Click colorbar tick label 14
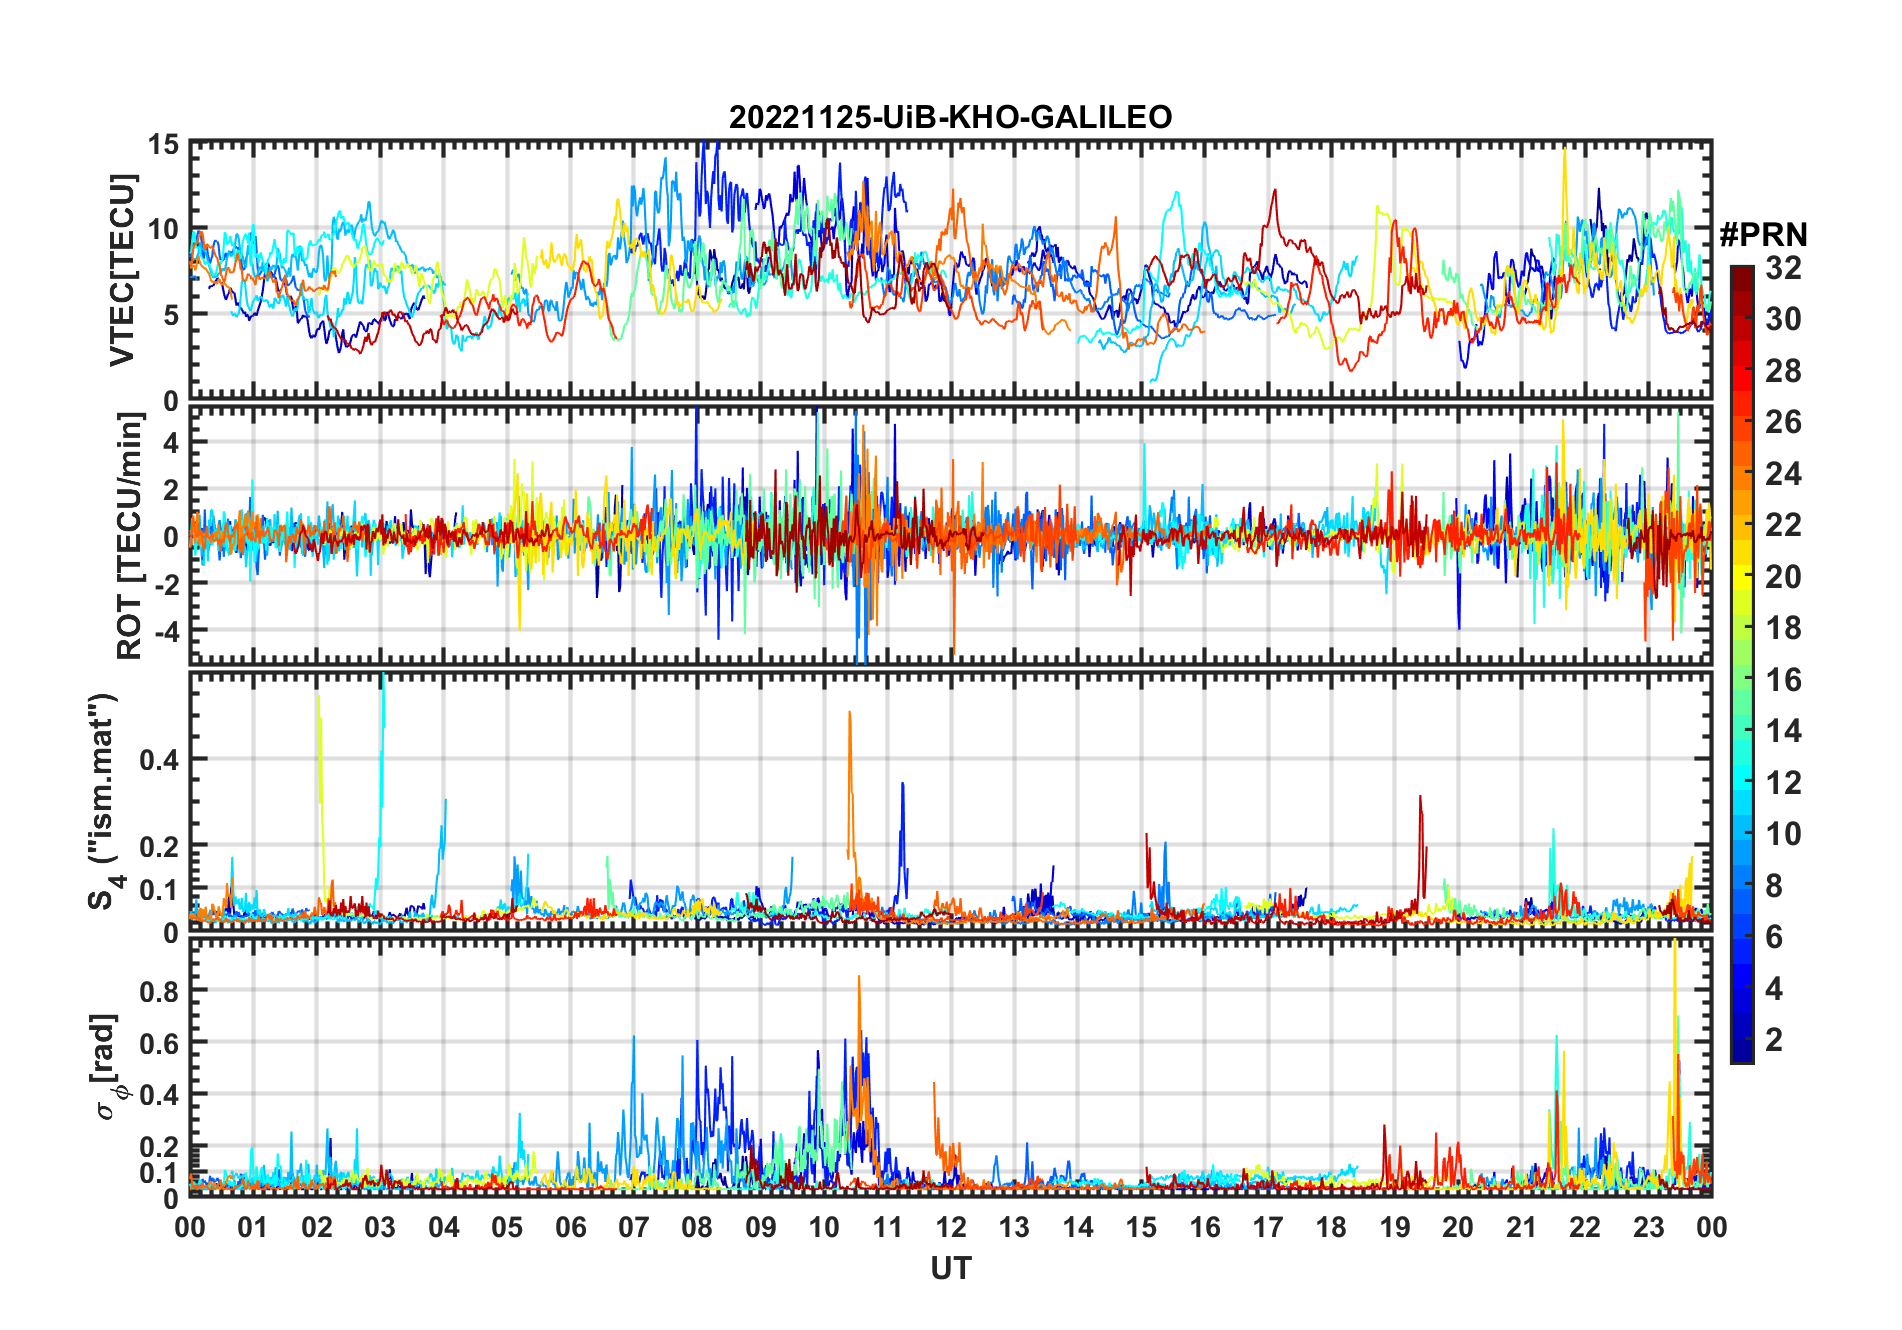Viewport: 1902px width, 1330px height. 1783,731
